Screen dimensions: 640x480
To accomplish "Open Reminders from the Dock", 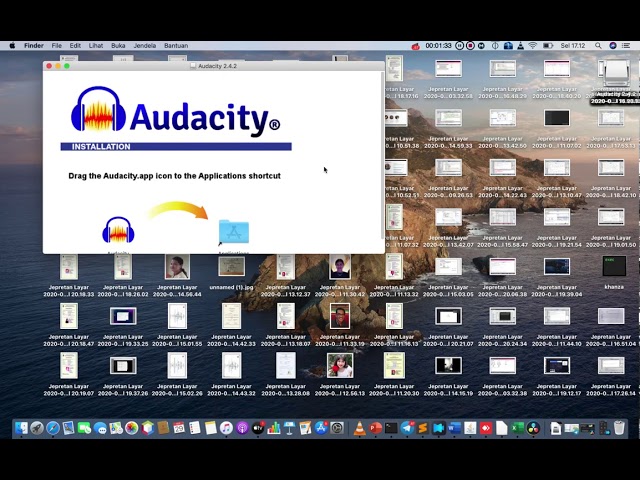I will pyautogui.click(x=195, y=428).
